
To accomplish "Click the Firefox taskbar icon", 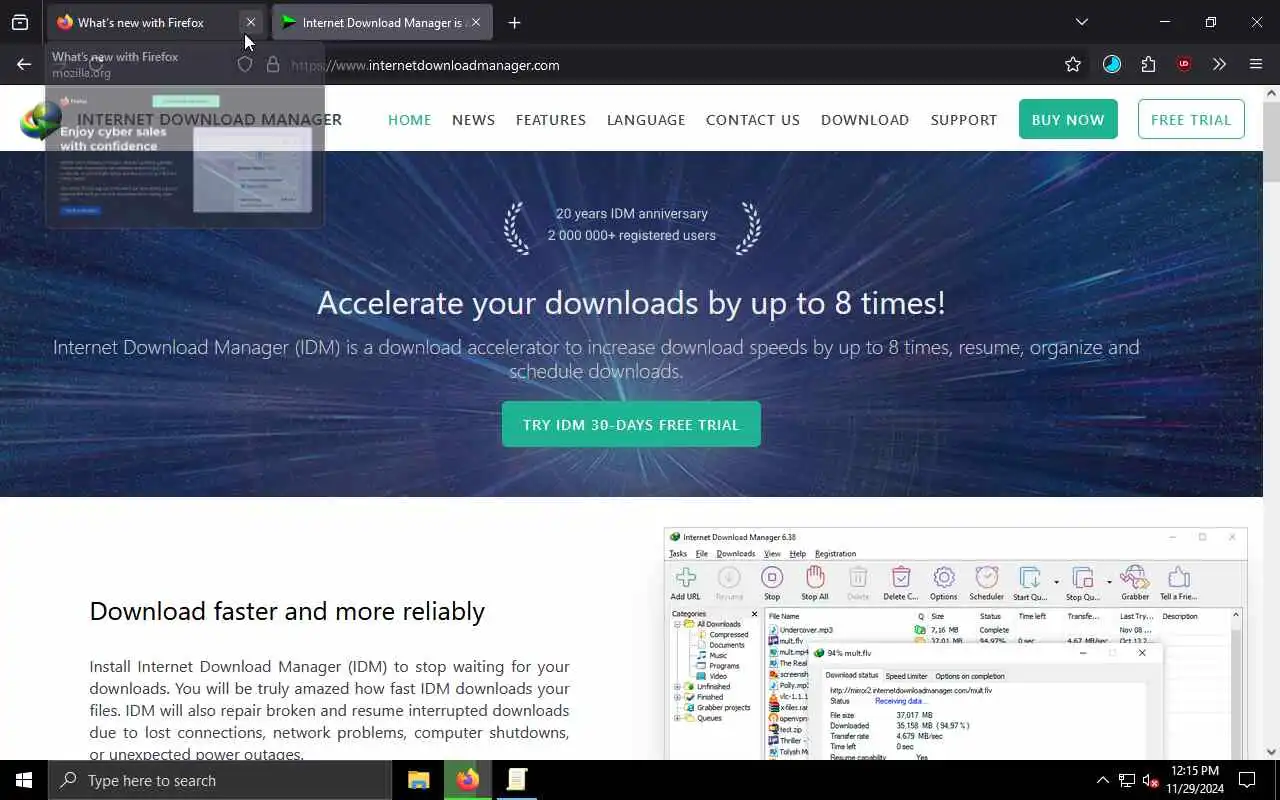I will coord(467,780).
